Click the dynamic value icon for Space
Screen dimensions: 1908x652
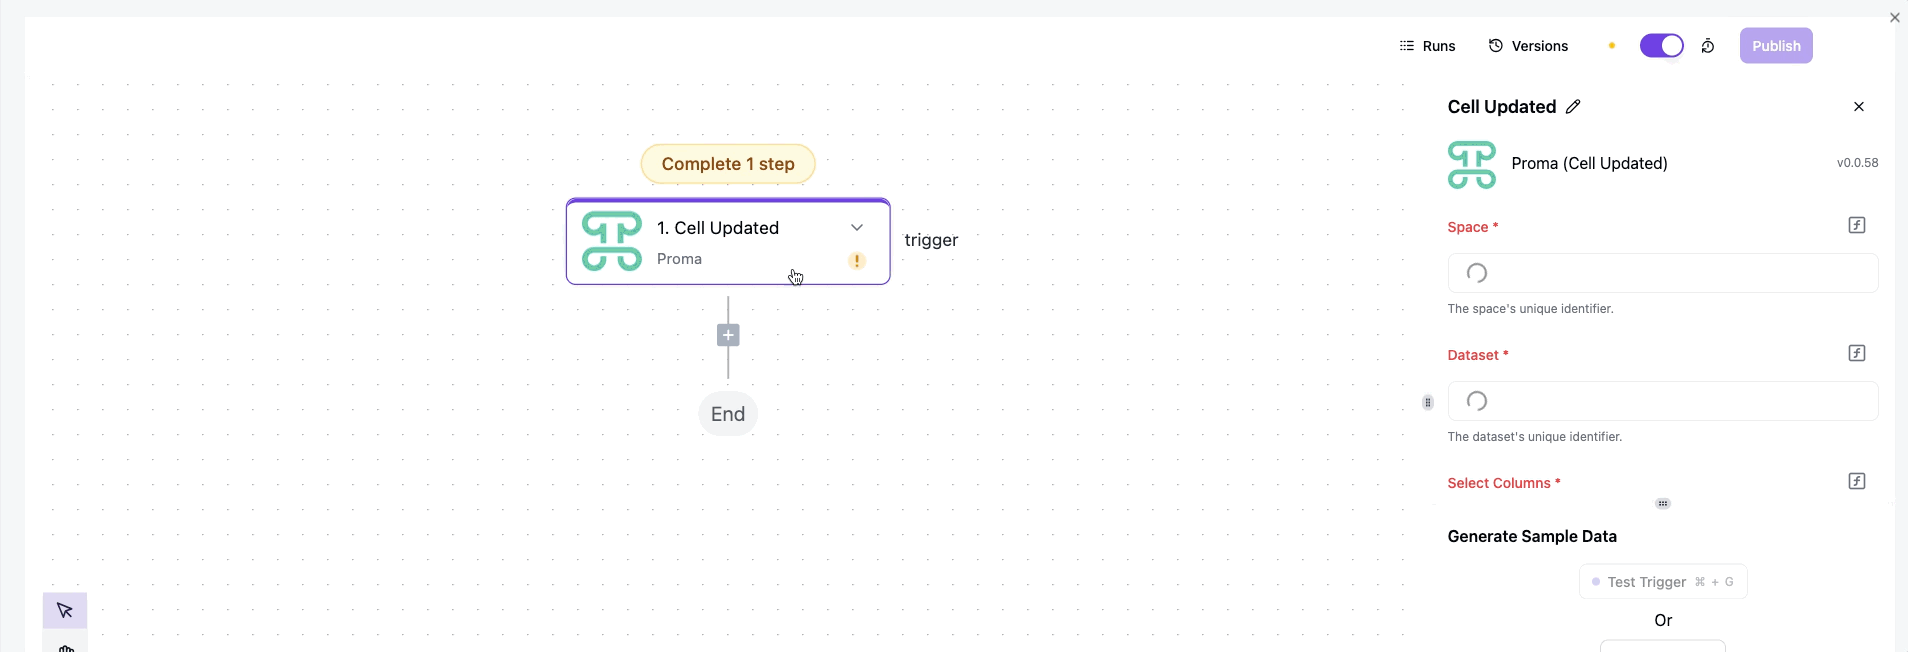coord(1857,225)
